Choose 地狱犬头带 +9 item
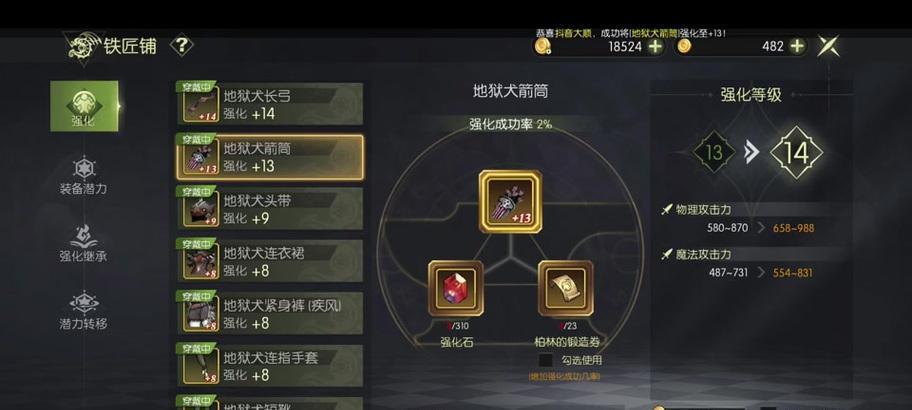 [270, 209]
